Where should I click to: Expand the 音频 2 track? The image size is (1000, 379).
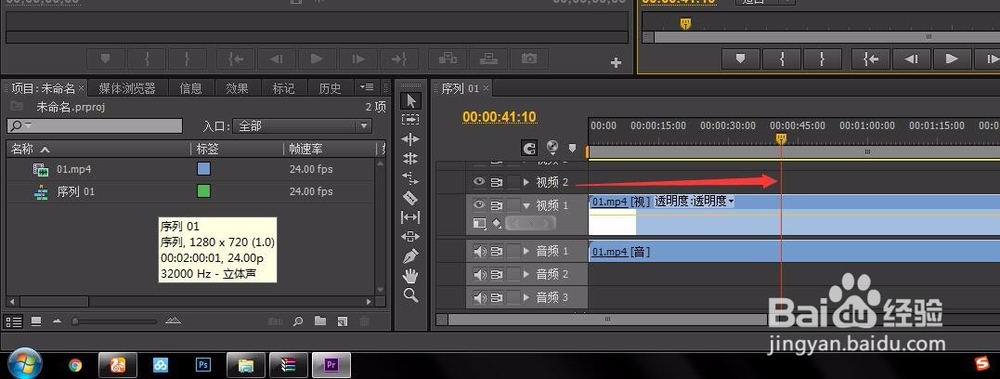pos(527,274)
